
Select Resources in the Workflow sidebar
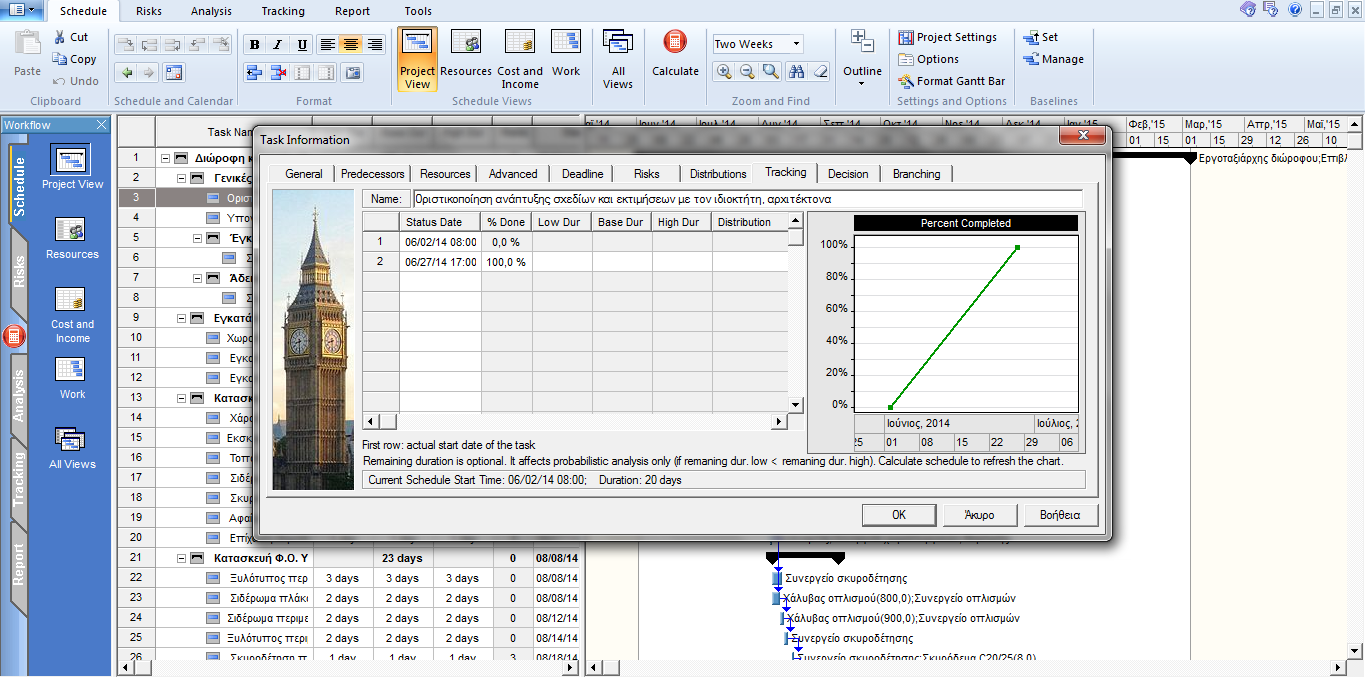pos(72,238)
